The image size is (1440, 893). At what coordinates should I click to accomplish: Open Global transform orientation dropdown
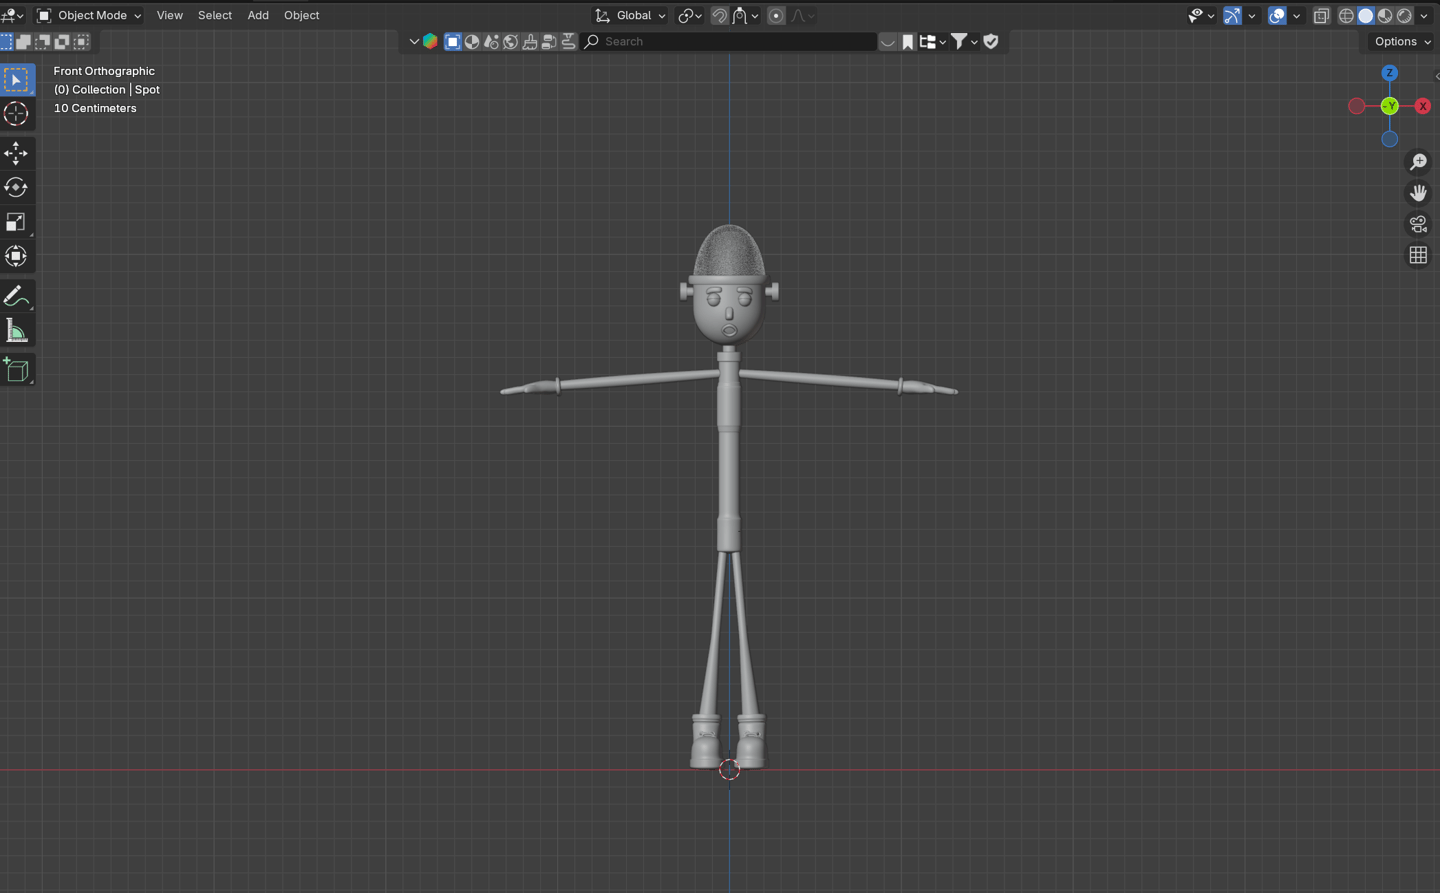[631, 16]
